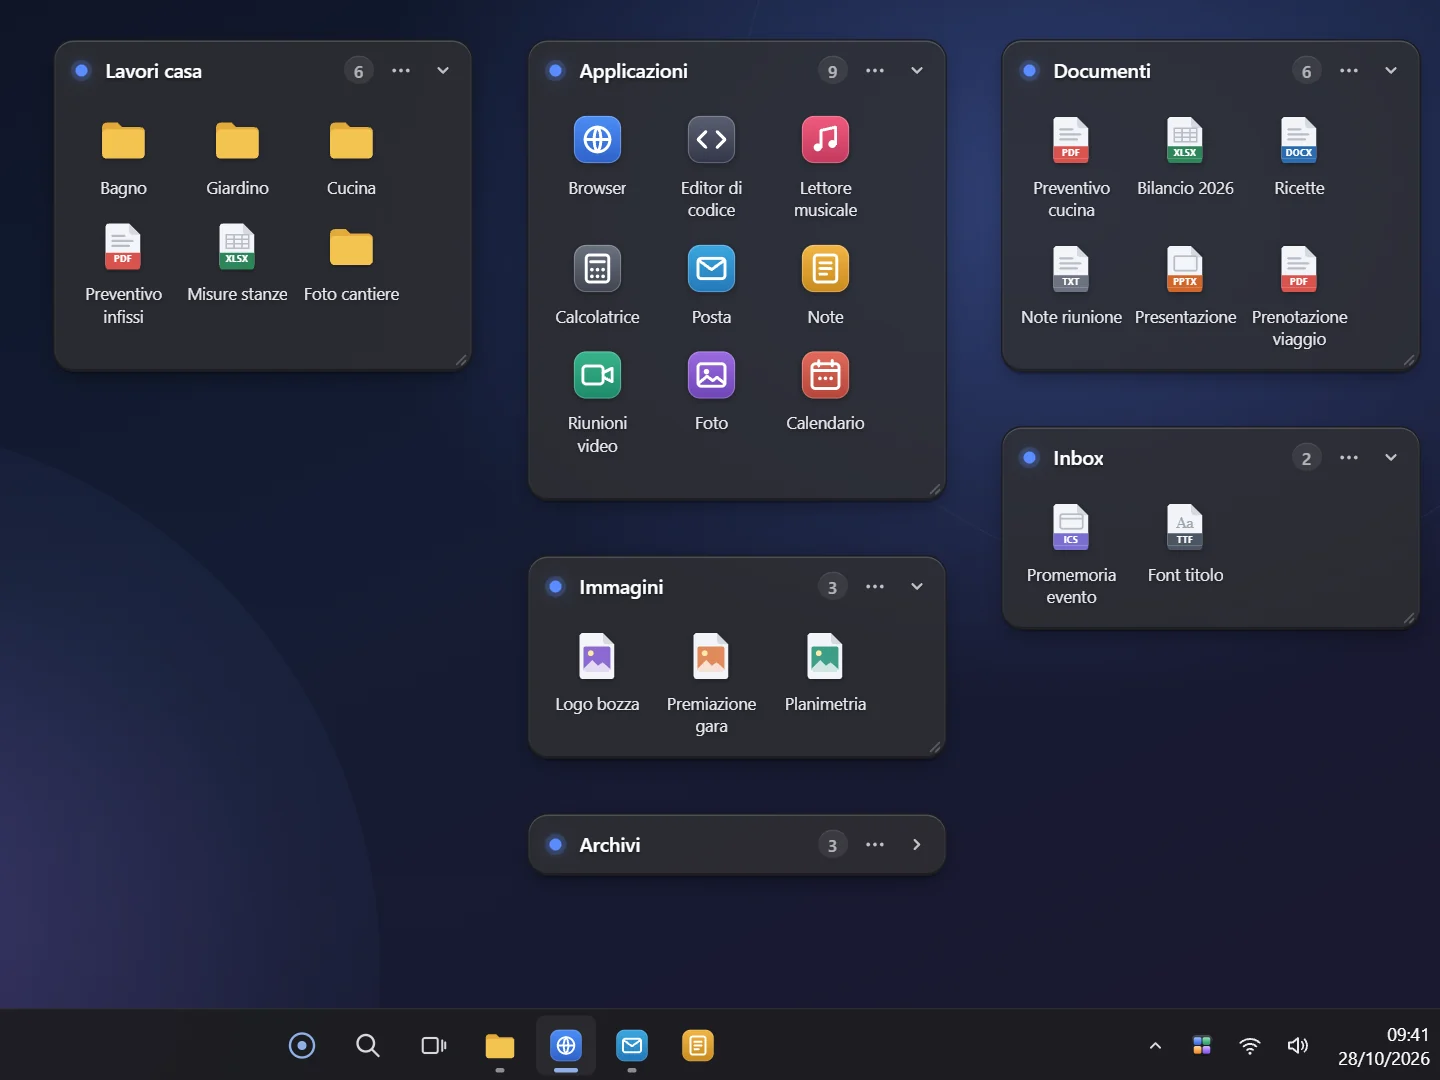Expand the Archivi group

point(917,845)
